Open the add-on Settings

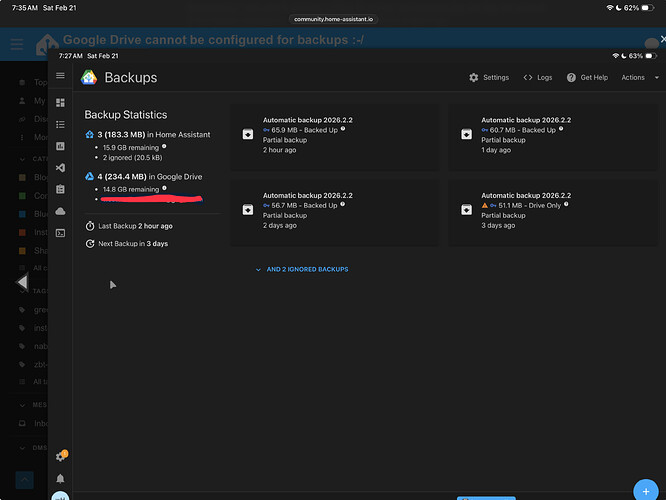(x=489, y=77)
